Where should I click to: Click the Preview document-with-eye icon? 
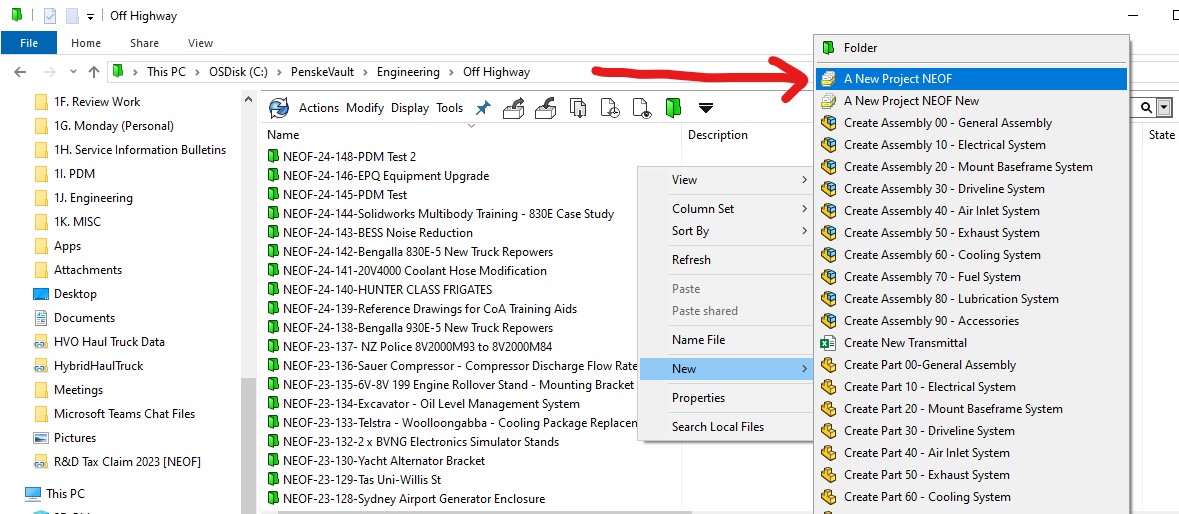coord(641,108)
